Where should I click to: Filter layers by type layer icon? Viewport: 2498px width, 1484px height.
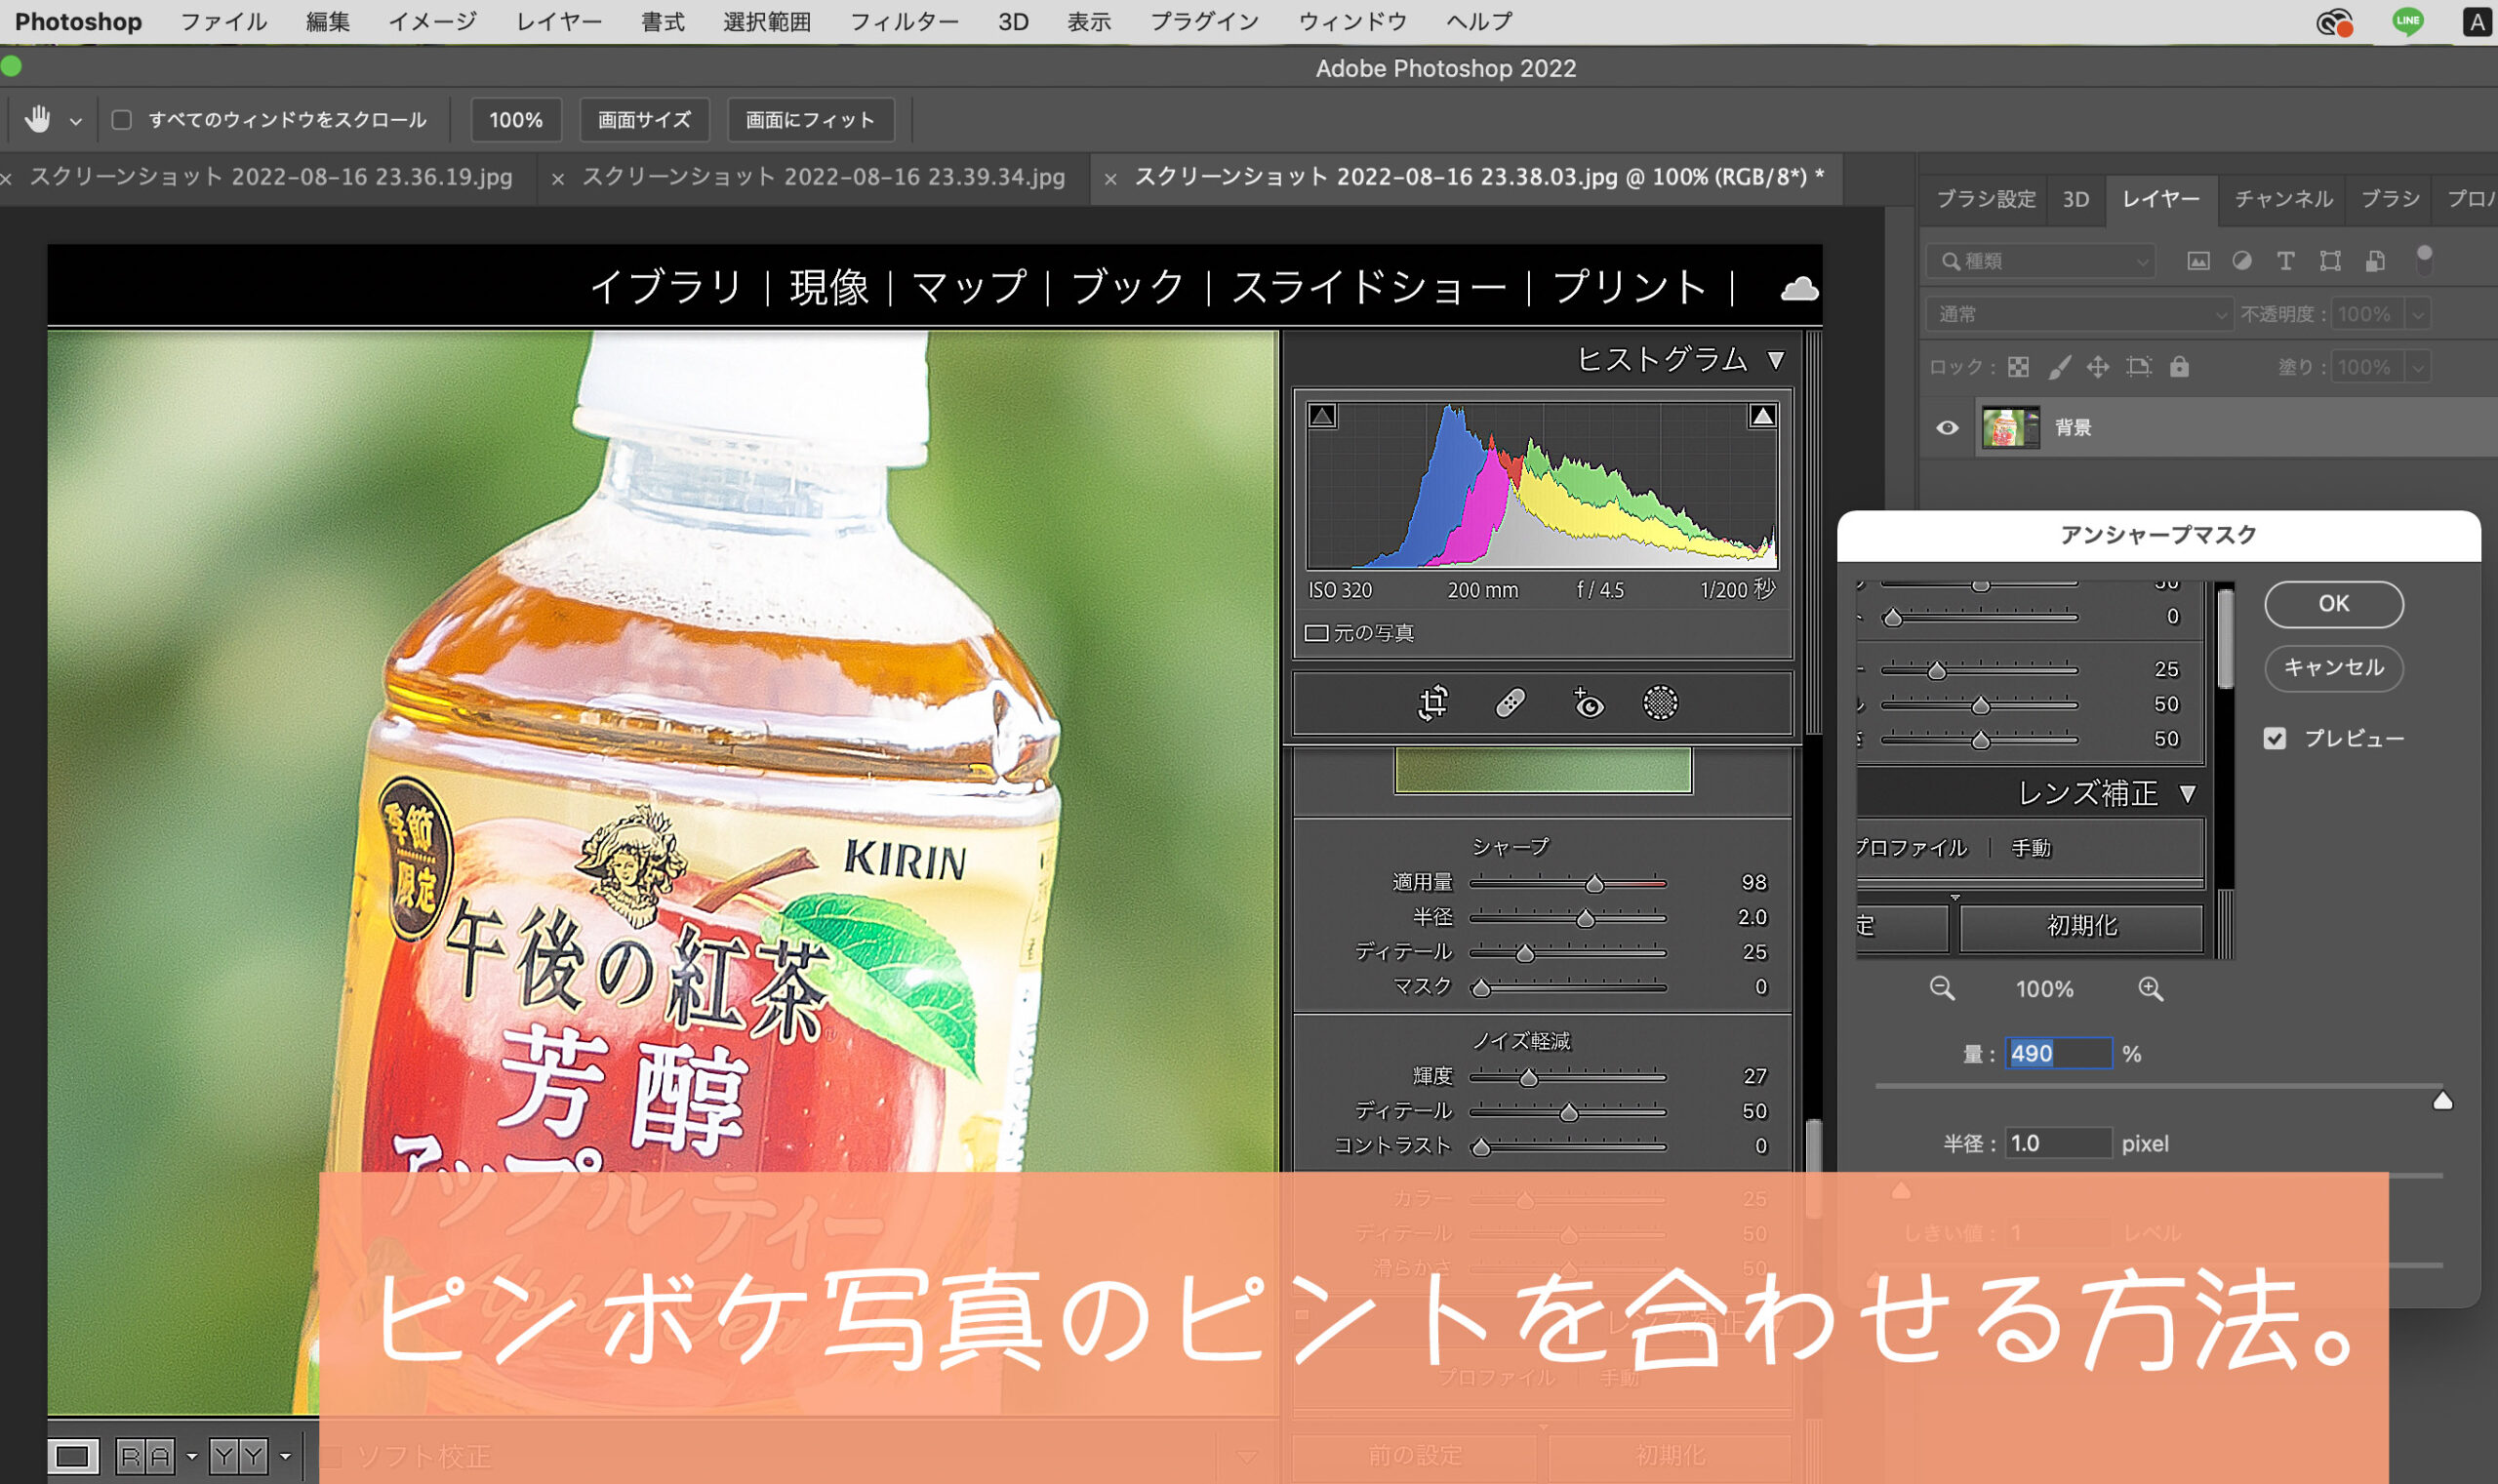tap(2285, 261)
